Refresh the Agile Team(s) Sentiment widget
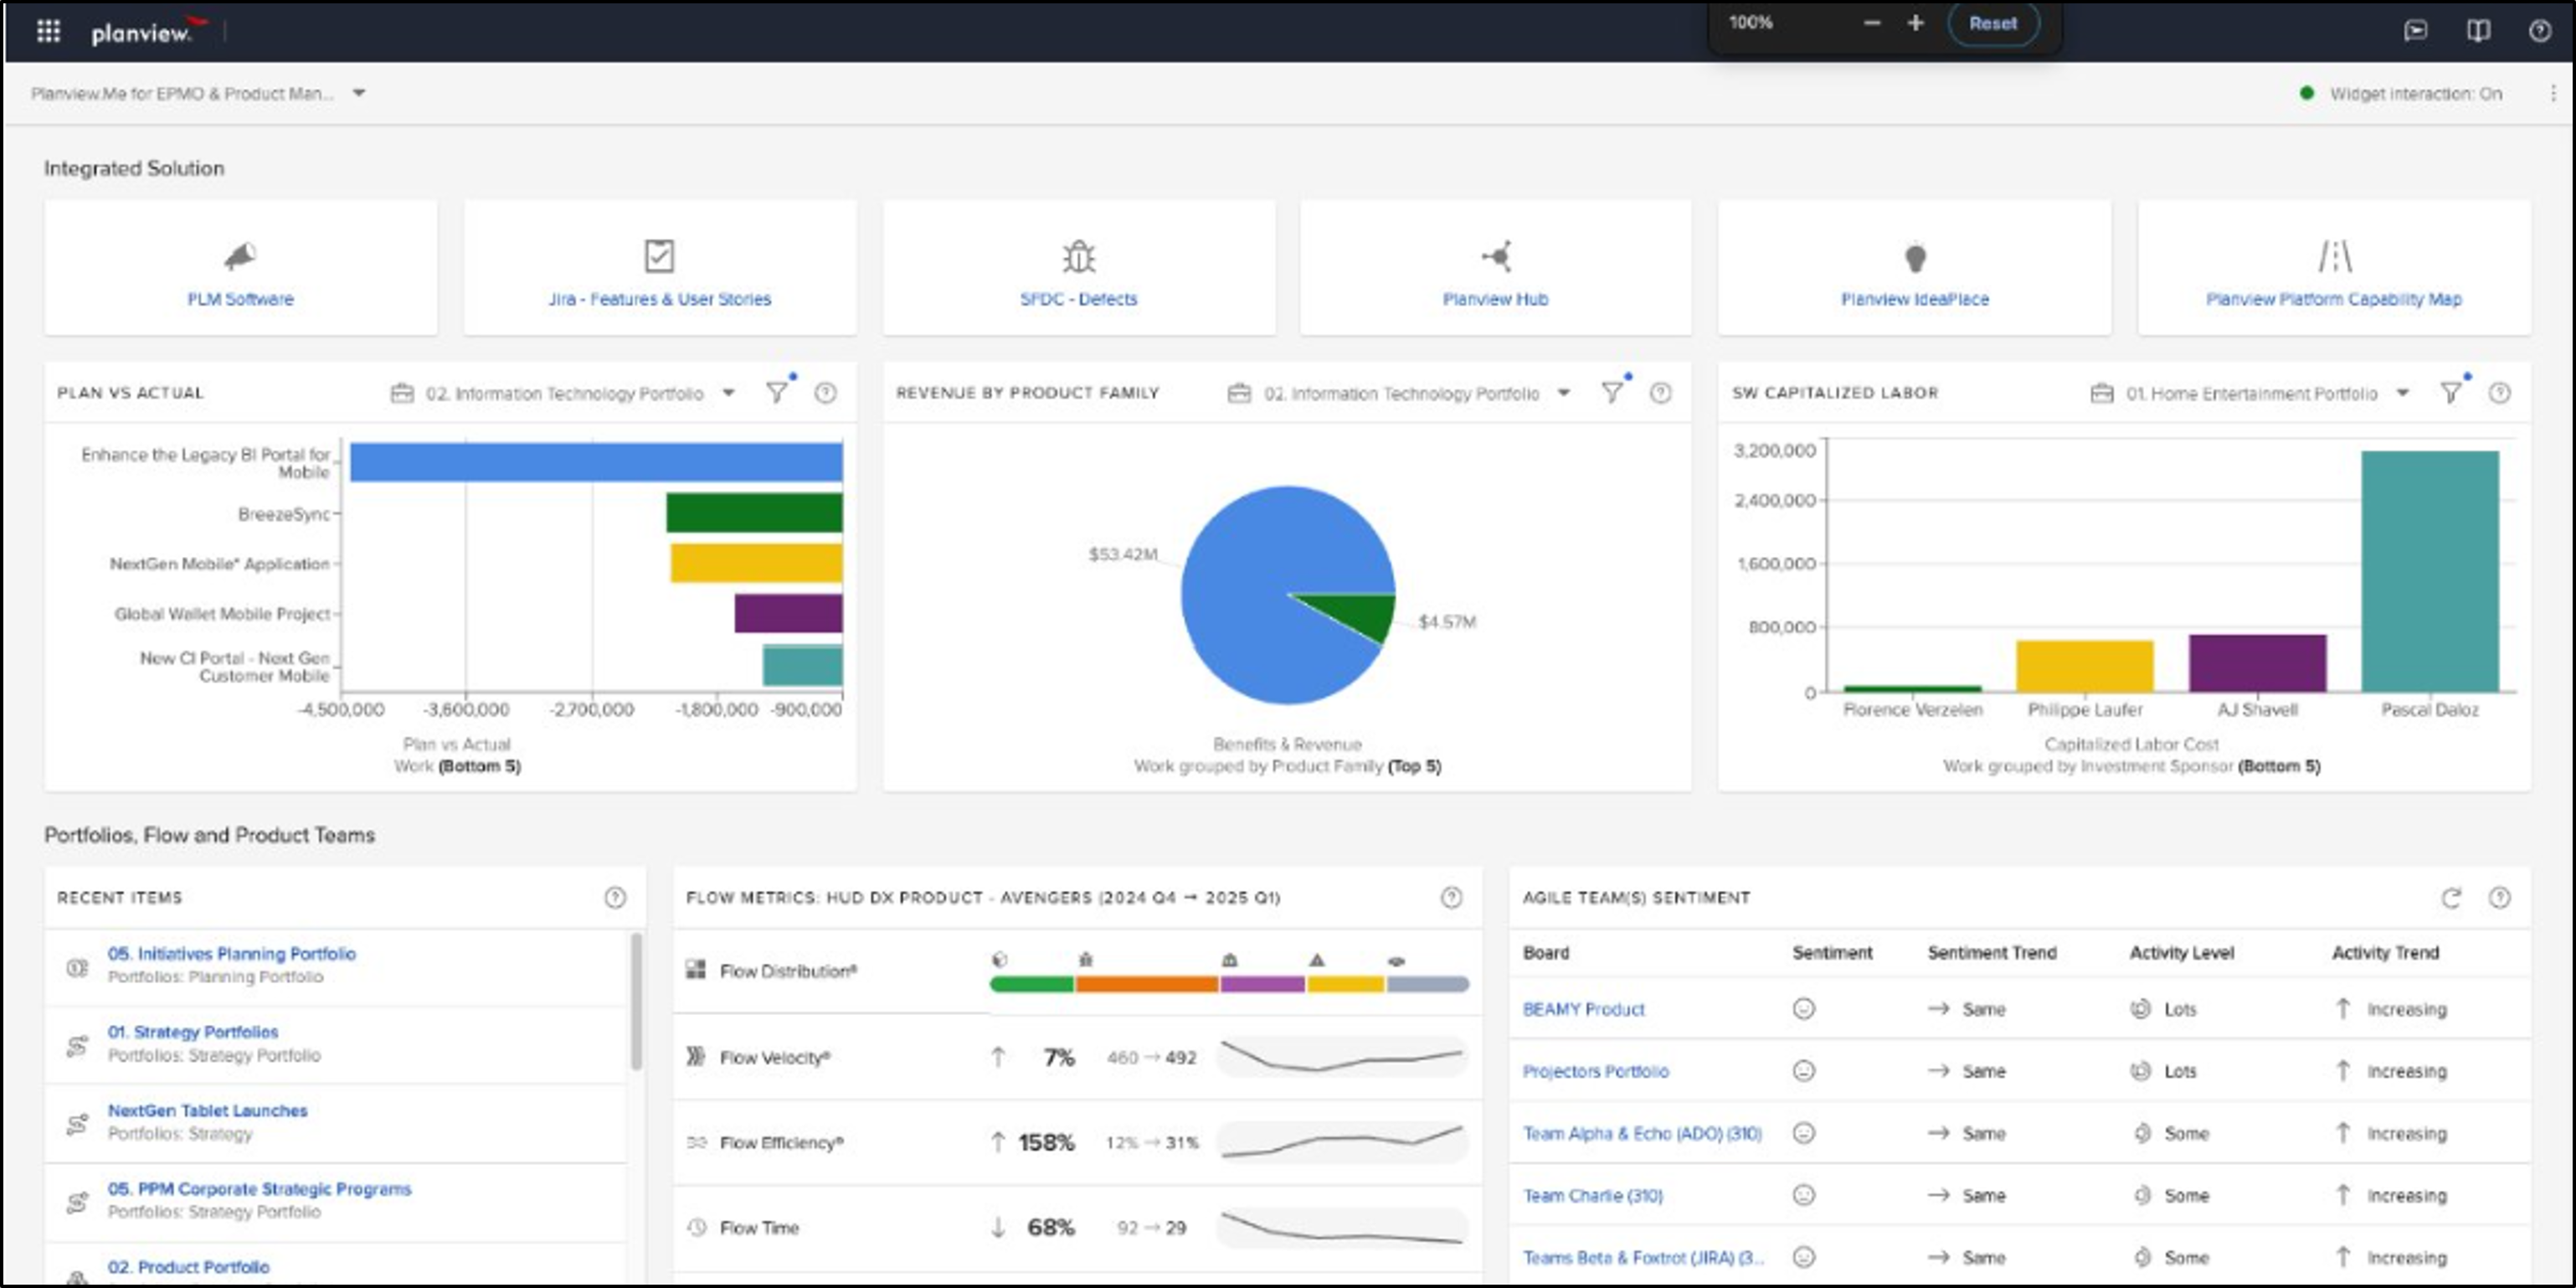Image resolution: width=2576 pixels, height=1288 pixels. tap(2451, 898)
